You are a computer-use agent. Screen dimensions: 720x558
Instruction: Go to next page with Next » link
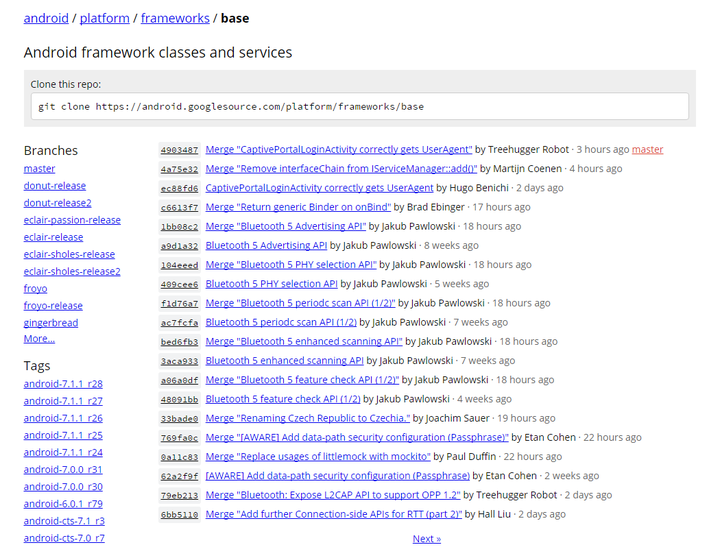(427, 539)
